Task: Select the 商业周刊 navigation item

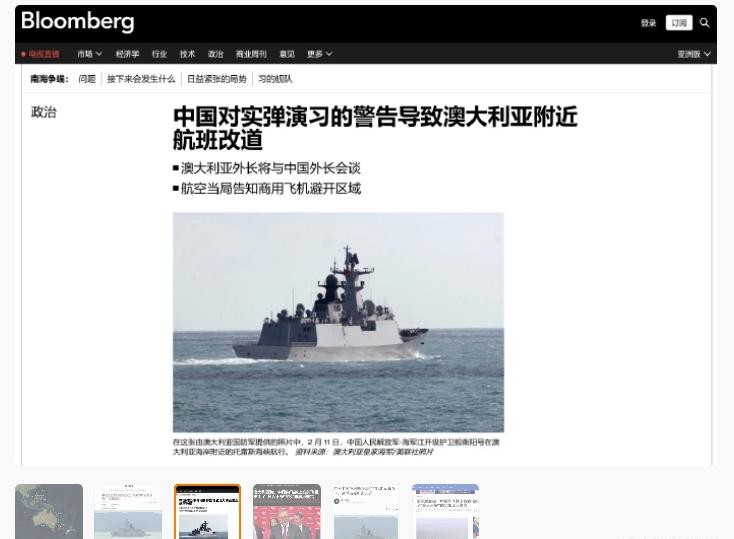Action: 251,54
